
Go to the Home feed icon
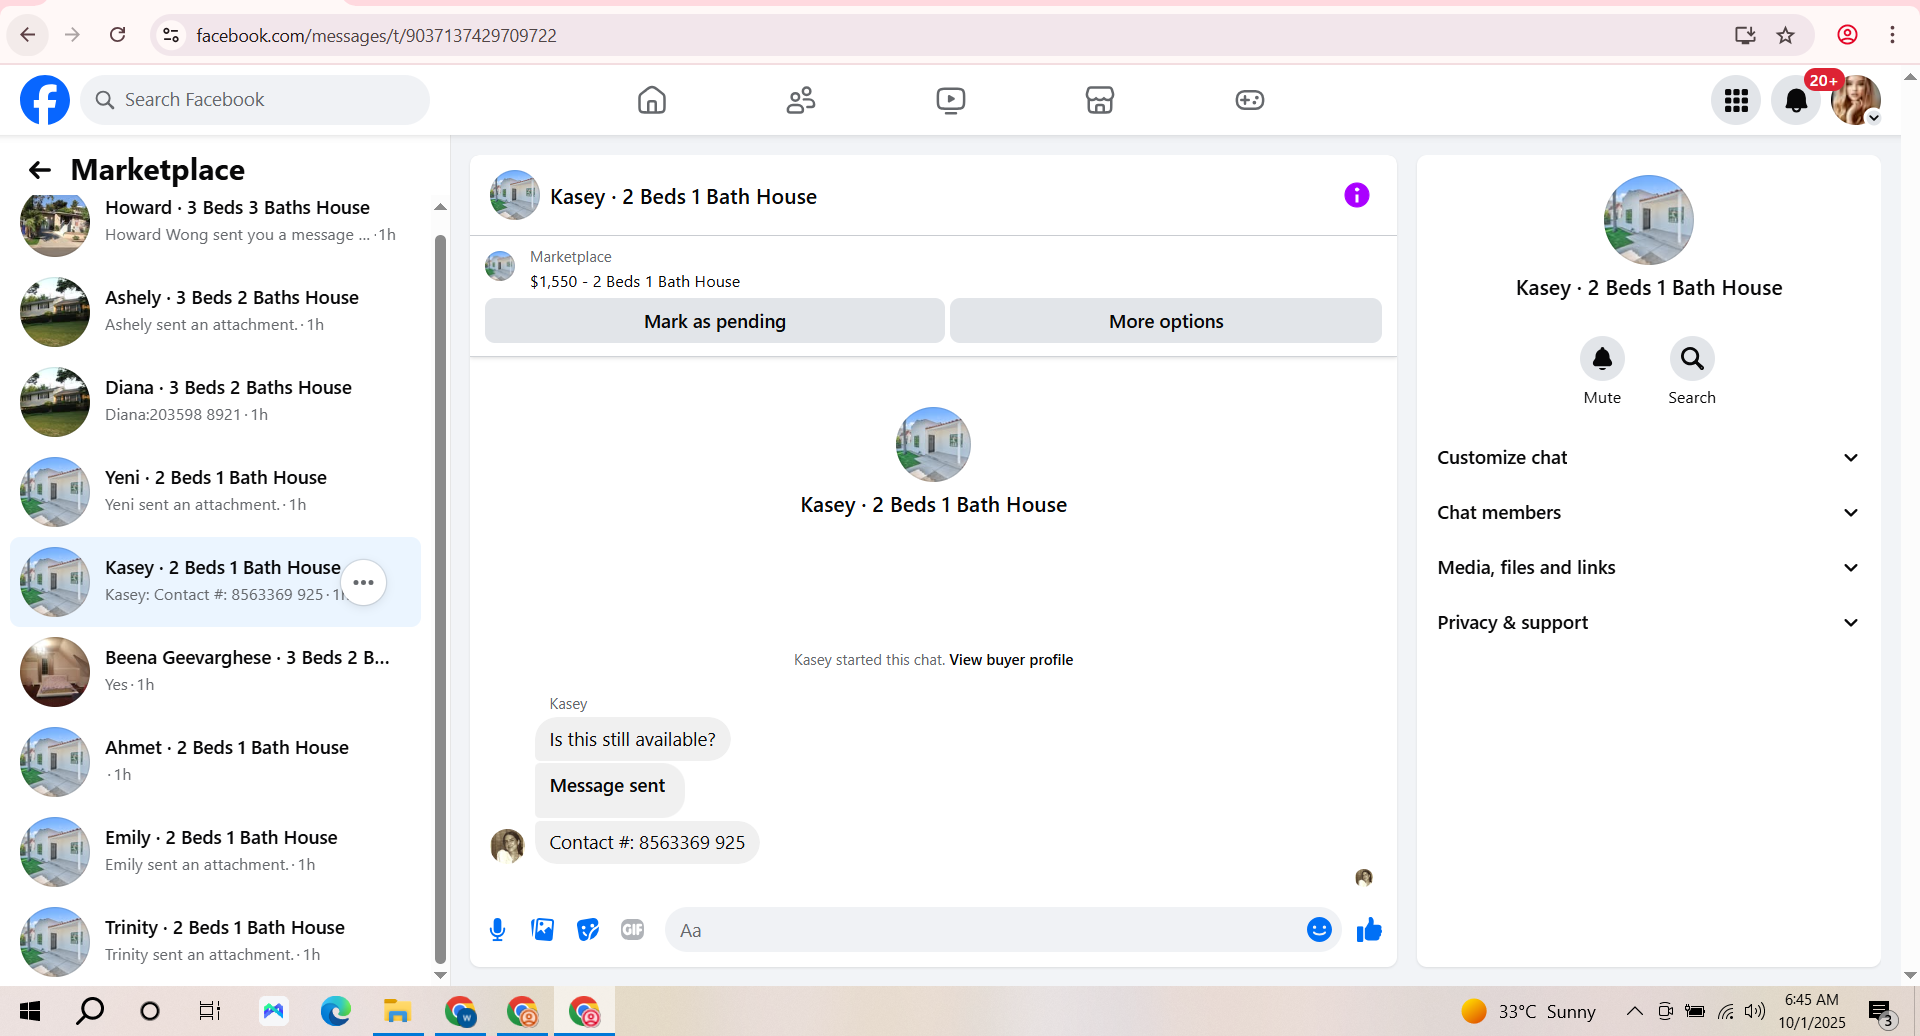652,100
